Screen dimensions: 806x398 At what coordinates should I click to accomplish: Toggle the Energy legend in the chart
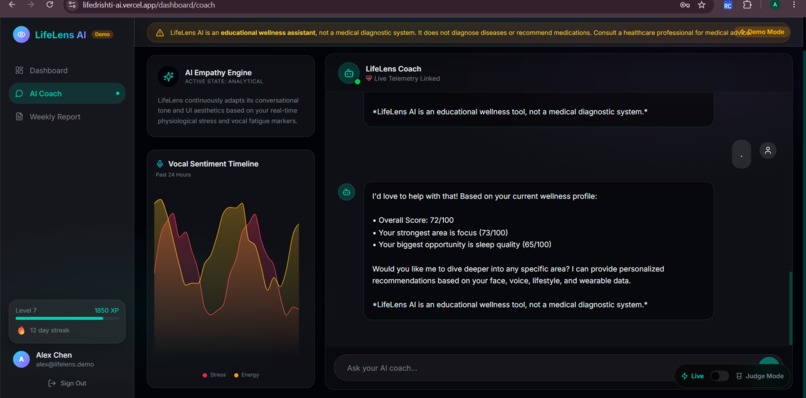coord(247,375)
